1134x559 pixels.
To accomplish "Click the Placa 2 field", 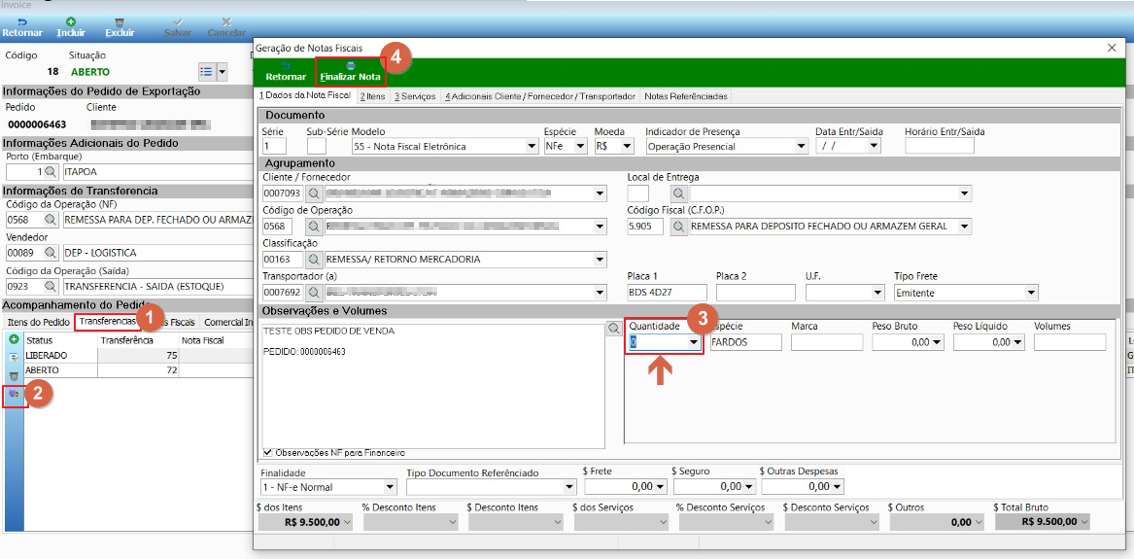I will pos(756,293).
